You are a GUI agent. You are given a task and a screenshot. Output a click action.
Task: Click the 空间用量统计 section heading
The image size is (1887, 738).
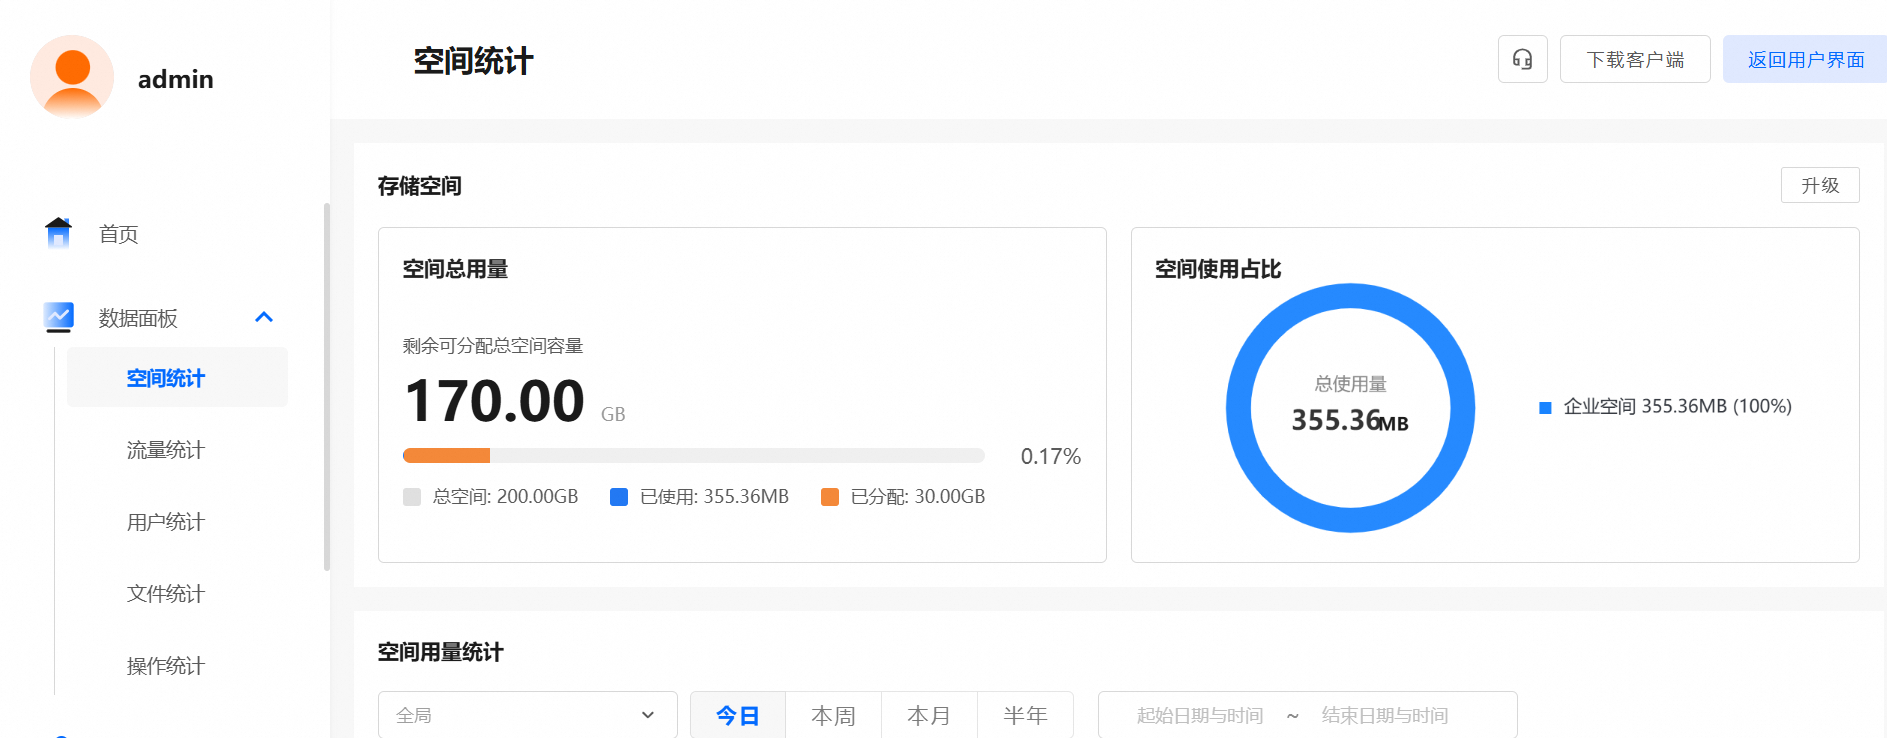click(440, 652)
